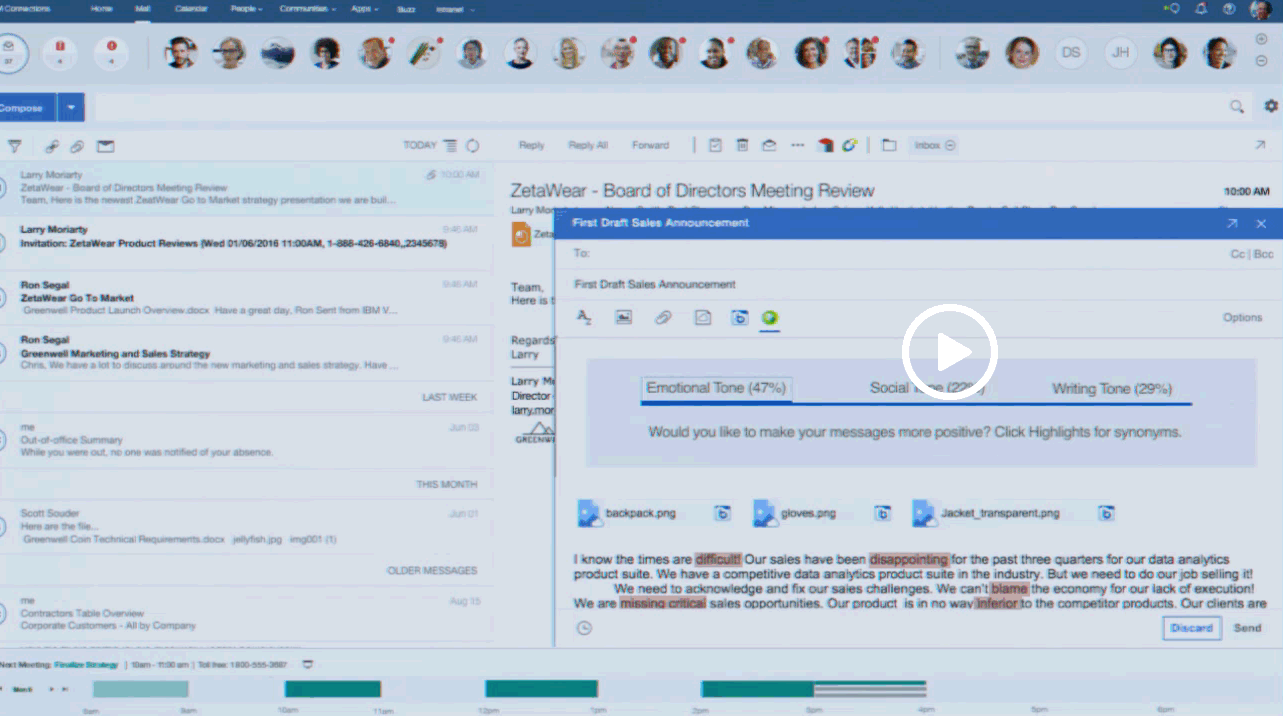The height and width of the screenshot is (716, 1283).
Task: Send the draft message
Action: pos(1247,628)
